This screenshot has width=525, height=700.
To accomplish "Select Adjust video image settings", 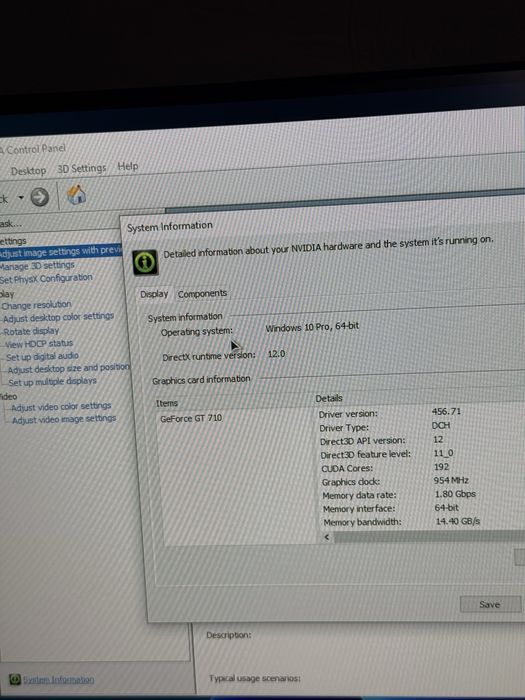I will (x=64, y=419).
